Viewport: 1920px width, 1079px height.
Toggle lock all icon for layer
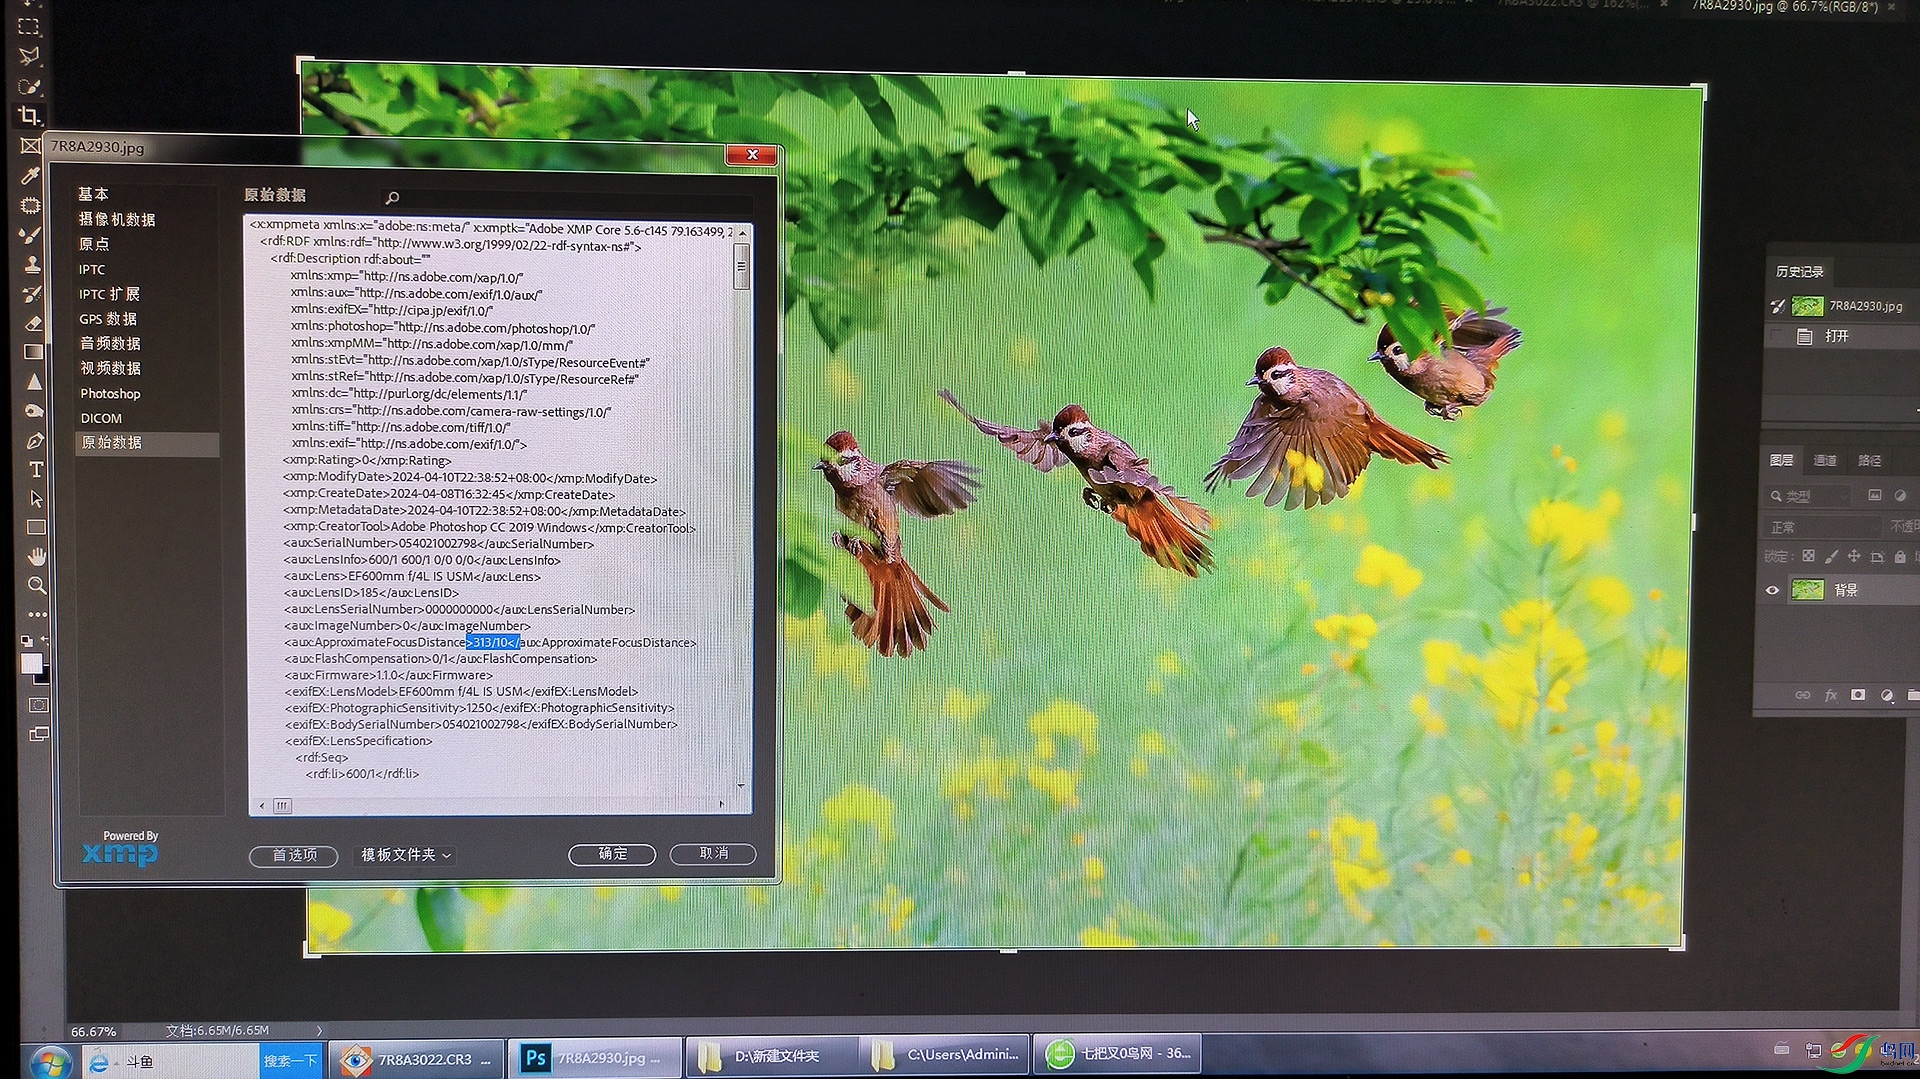[x=1899, y=557]
